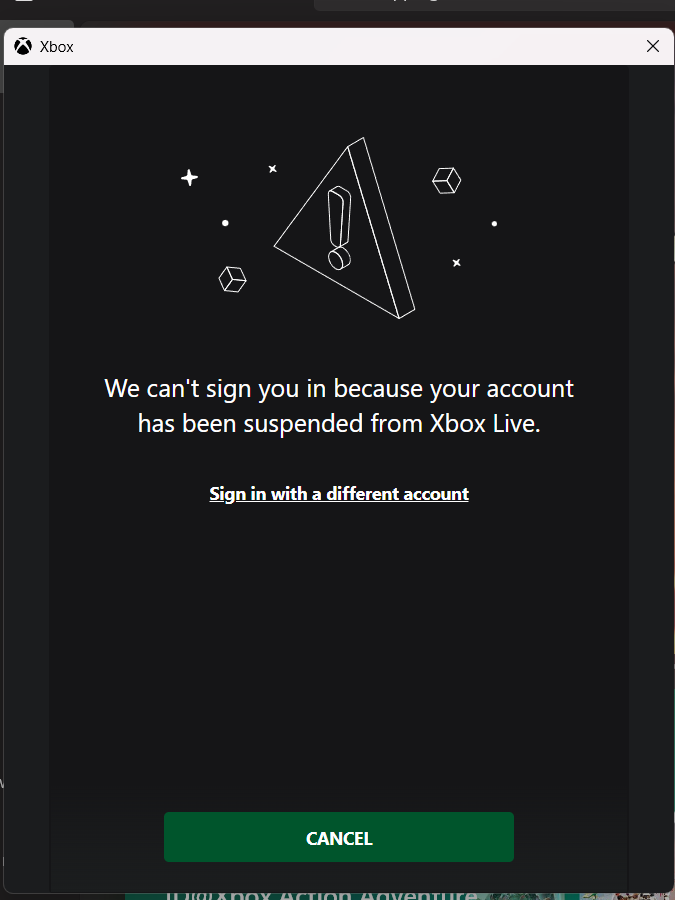Click the small x sparkle right of triangle
The width and height of the screenshot is (675, 900).
[x=456, y=263]
